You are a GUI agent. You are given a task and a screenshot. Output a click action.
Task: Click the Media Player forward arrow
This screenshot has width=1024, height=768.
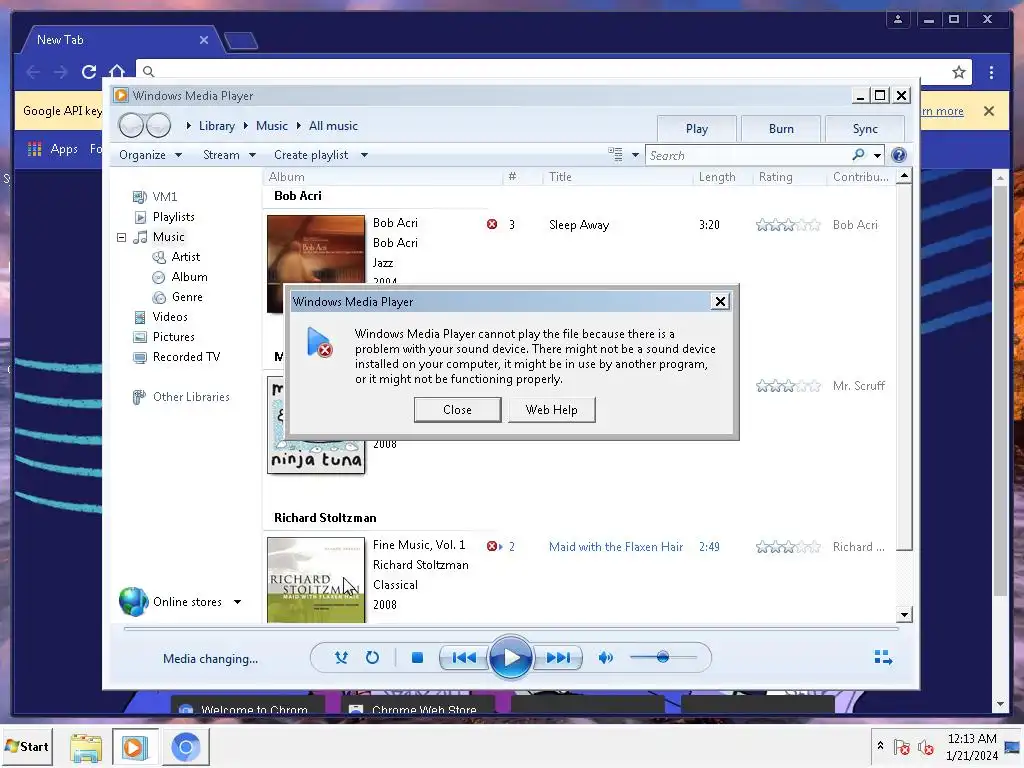[x=158, y=125]
